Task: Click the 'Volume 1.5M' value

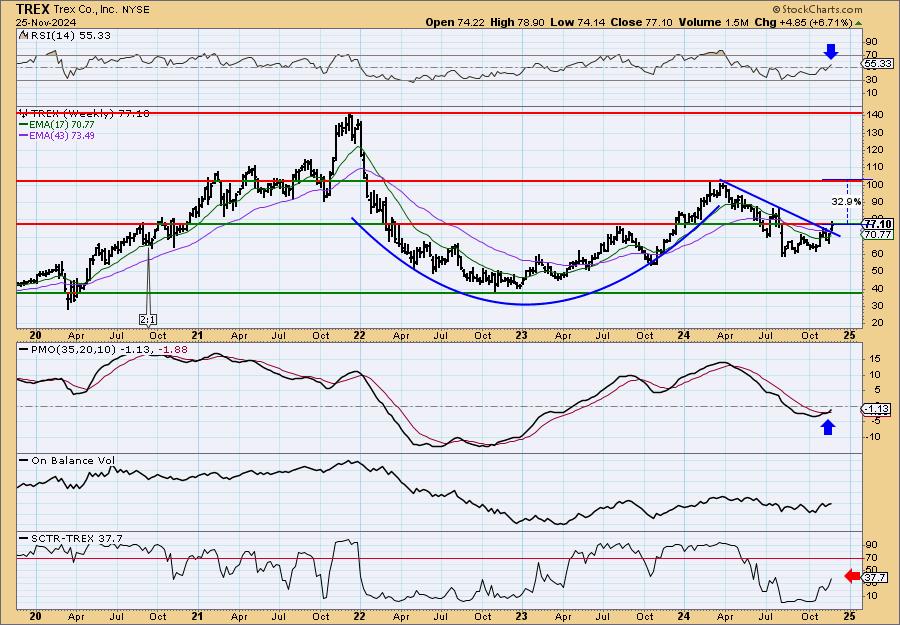Action: [x=713, y=22]
